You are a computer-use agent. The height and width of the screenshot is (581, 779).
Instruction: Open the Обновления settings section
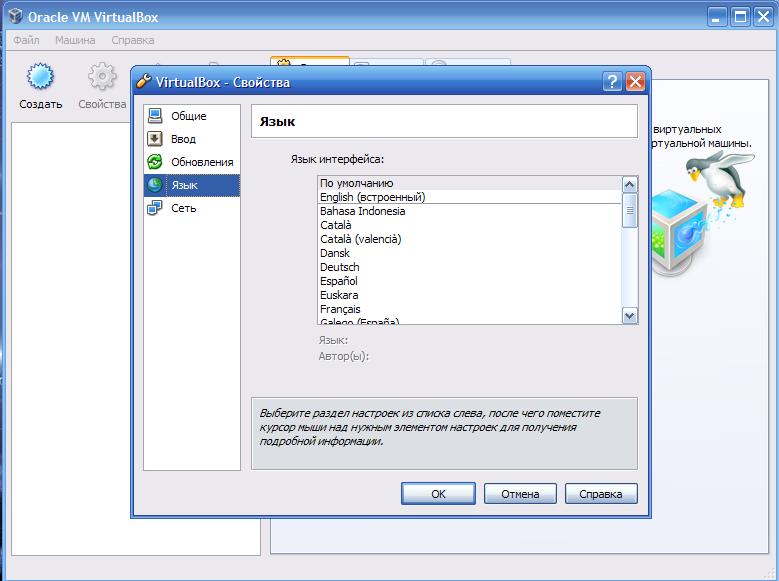pos(192,162)
